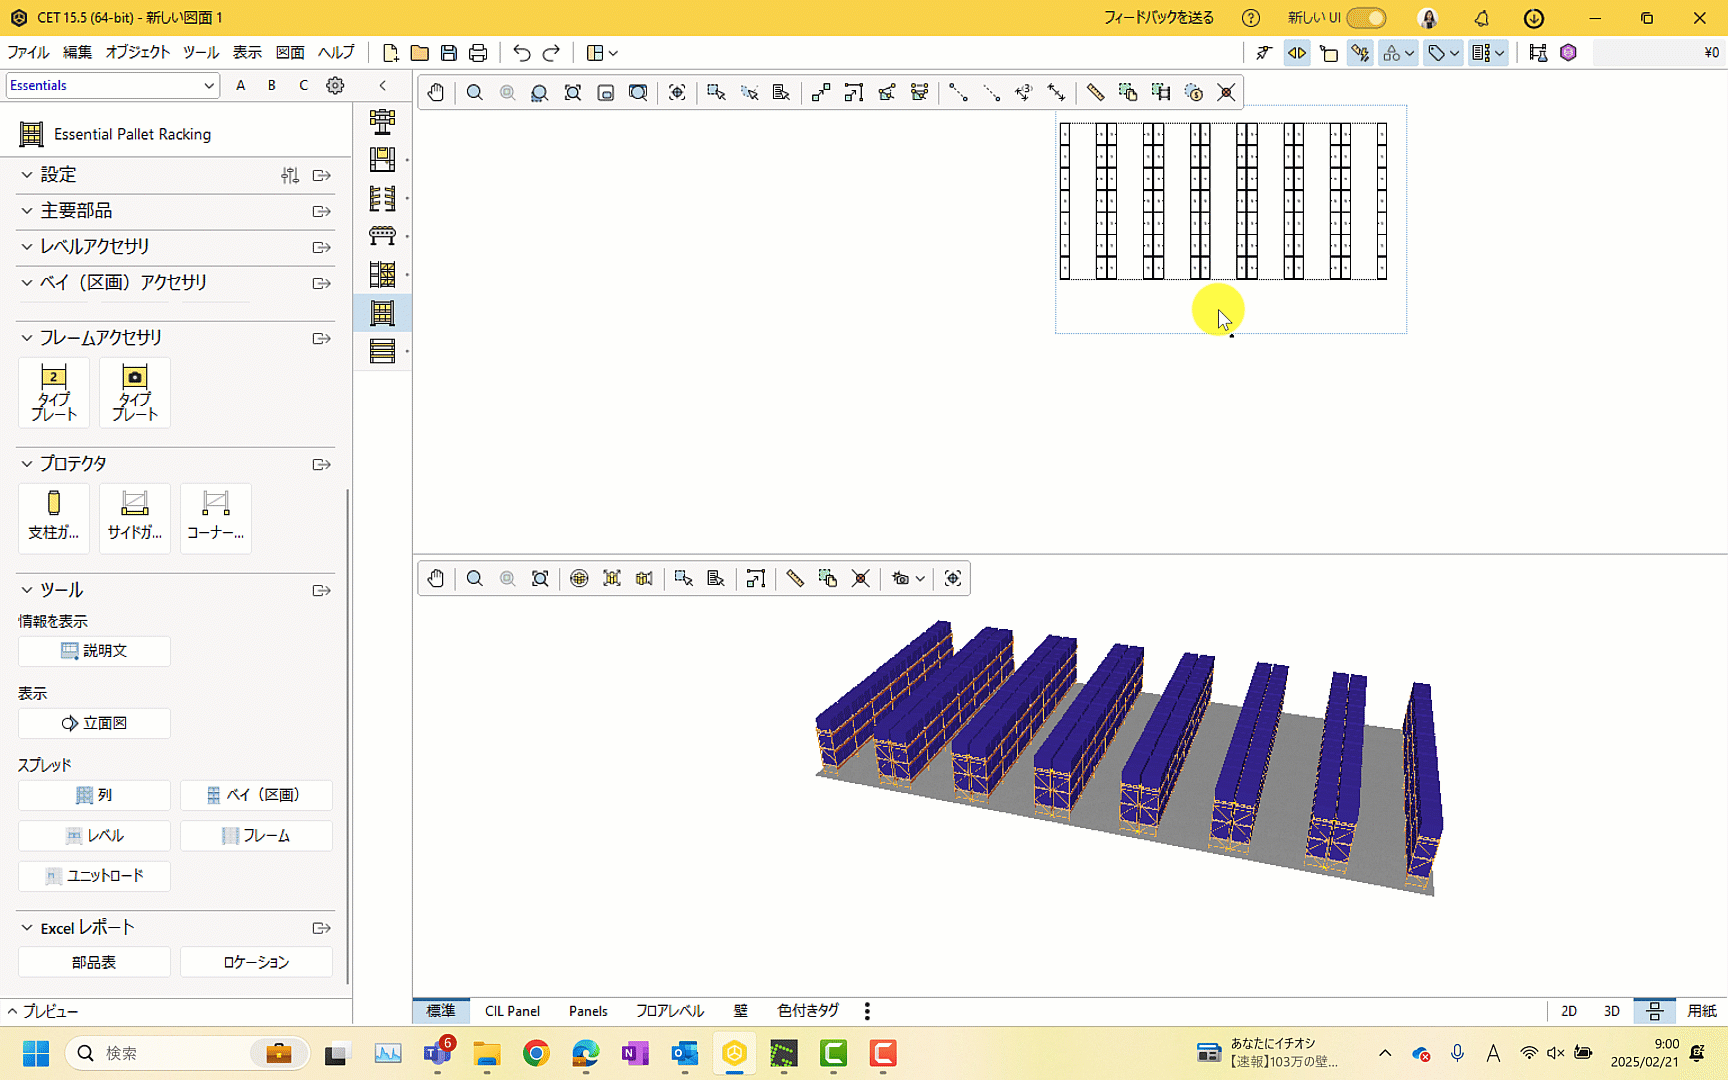Undo the last action
The height and width of the screenshot is (1080, 1728).
[x=522, y=52]
